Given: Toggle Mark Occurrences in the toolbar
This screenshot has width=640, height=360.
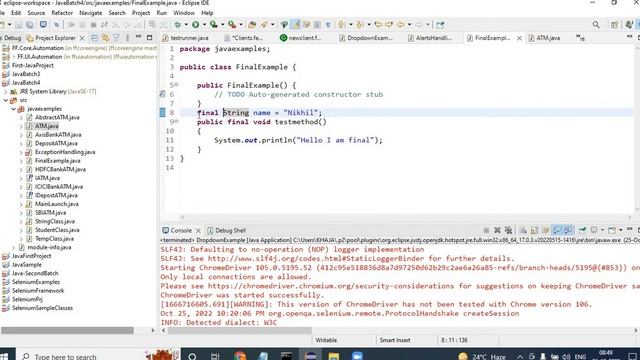Looking at the screenshot, I should [x=296, y=25].
